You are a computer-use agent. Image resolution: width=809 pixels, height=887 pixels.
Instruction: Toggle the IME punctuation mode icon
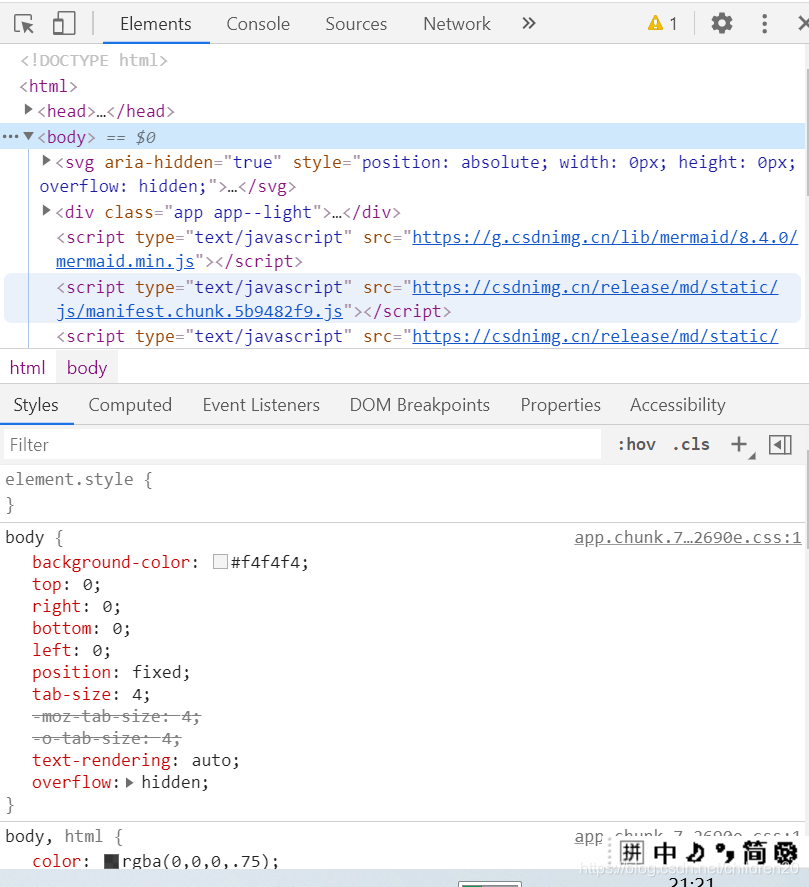point(724,852)
